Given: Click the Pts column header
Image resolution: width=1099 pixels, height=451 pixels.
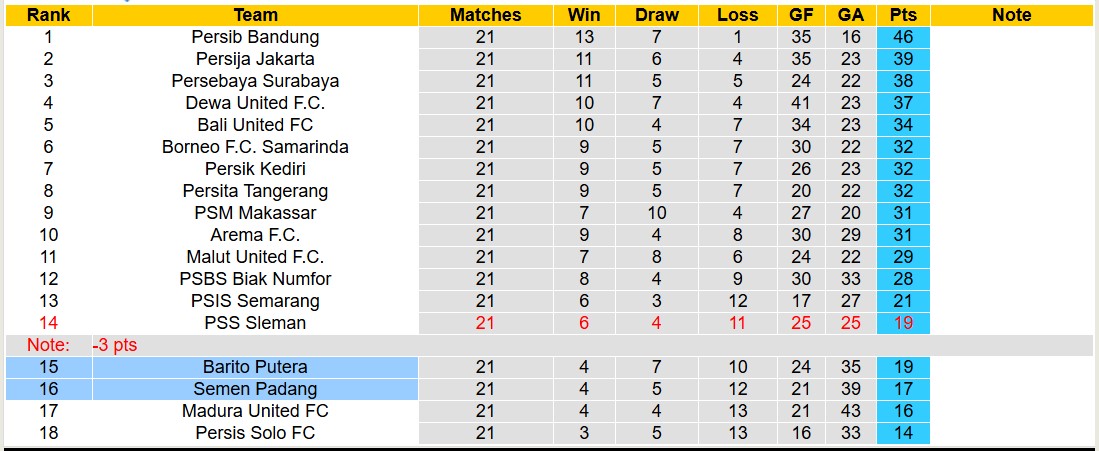Looking at the screenshot, I should [903, 15].
